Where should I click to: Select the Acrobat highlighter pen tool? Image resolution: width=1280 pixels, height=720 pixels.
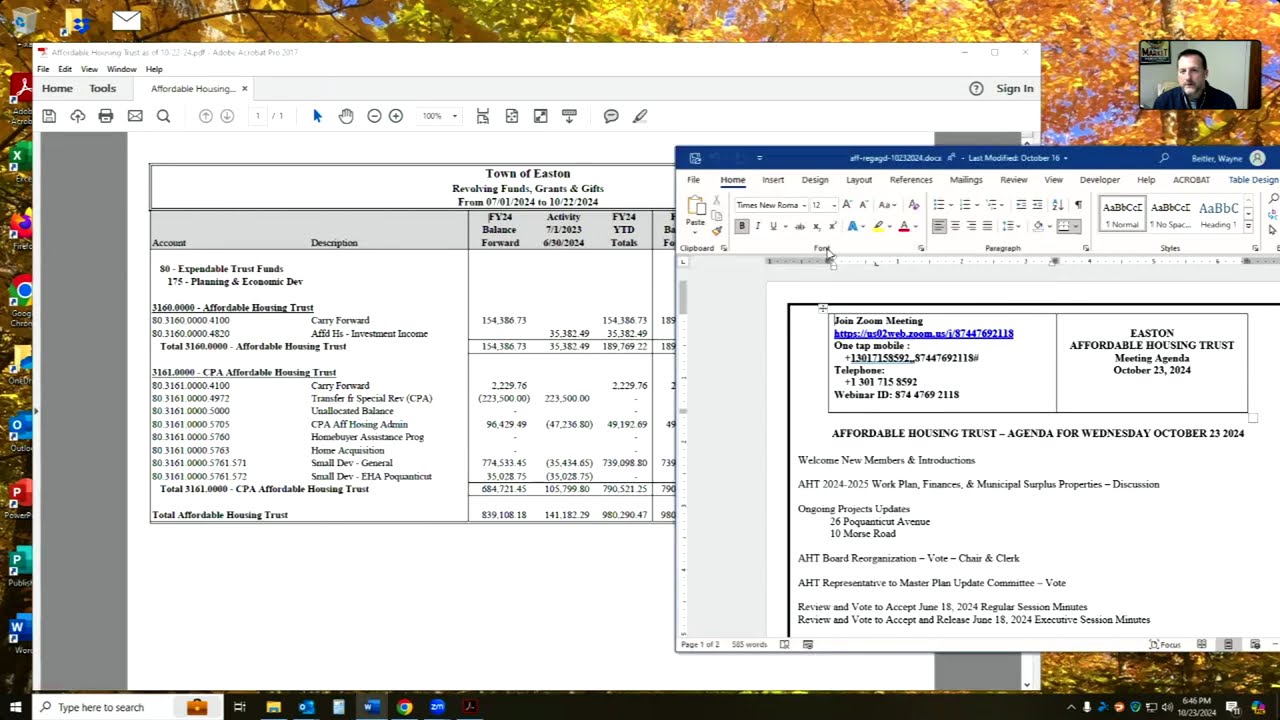tap(640, 116)
